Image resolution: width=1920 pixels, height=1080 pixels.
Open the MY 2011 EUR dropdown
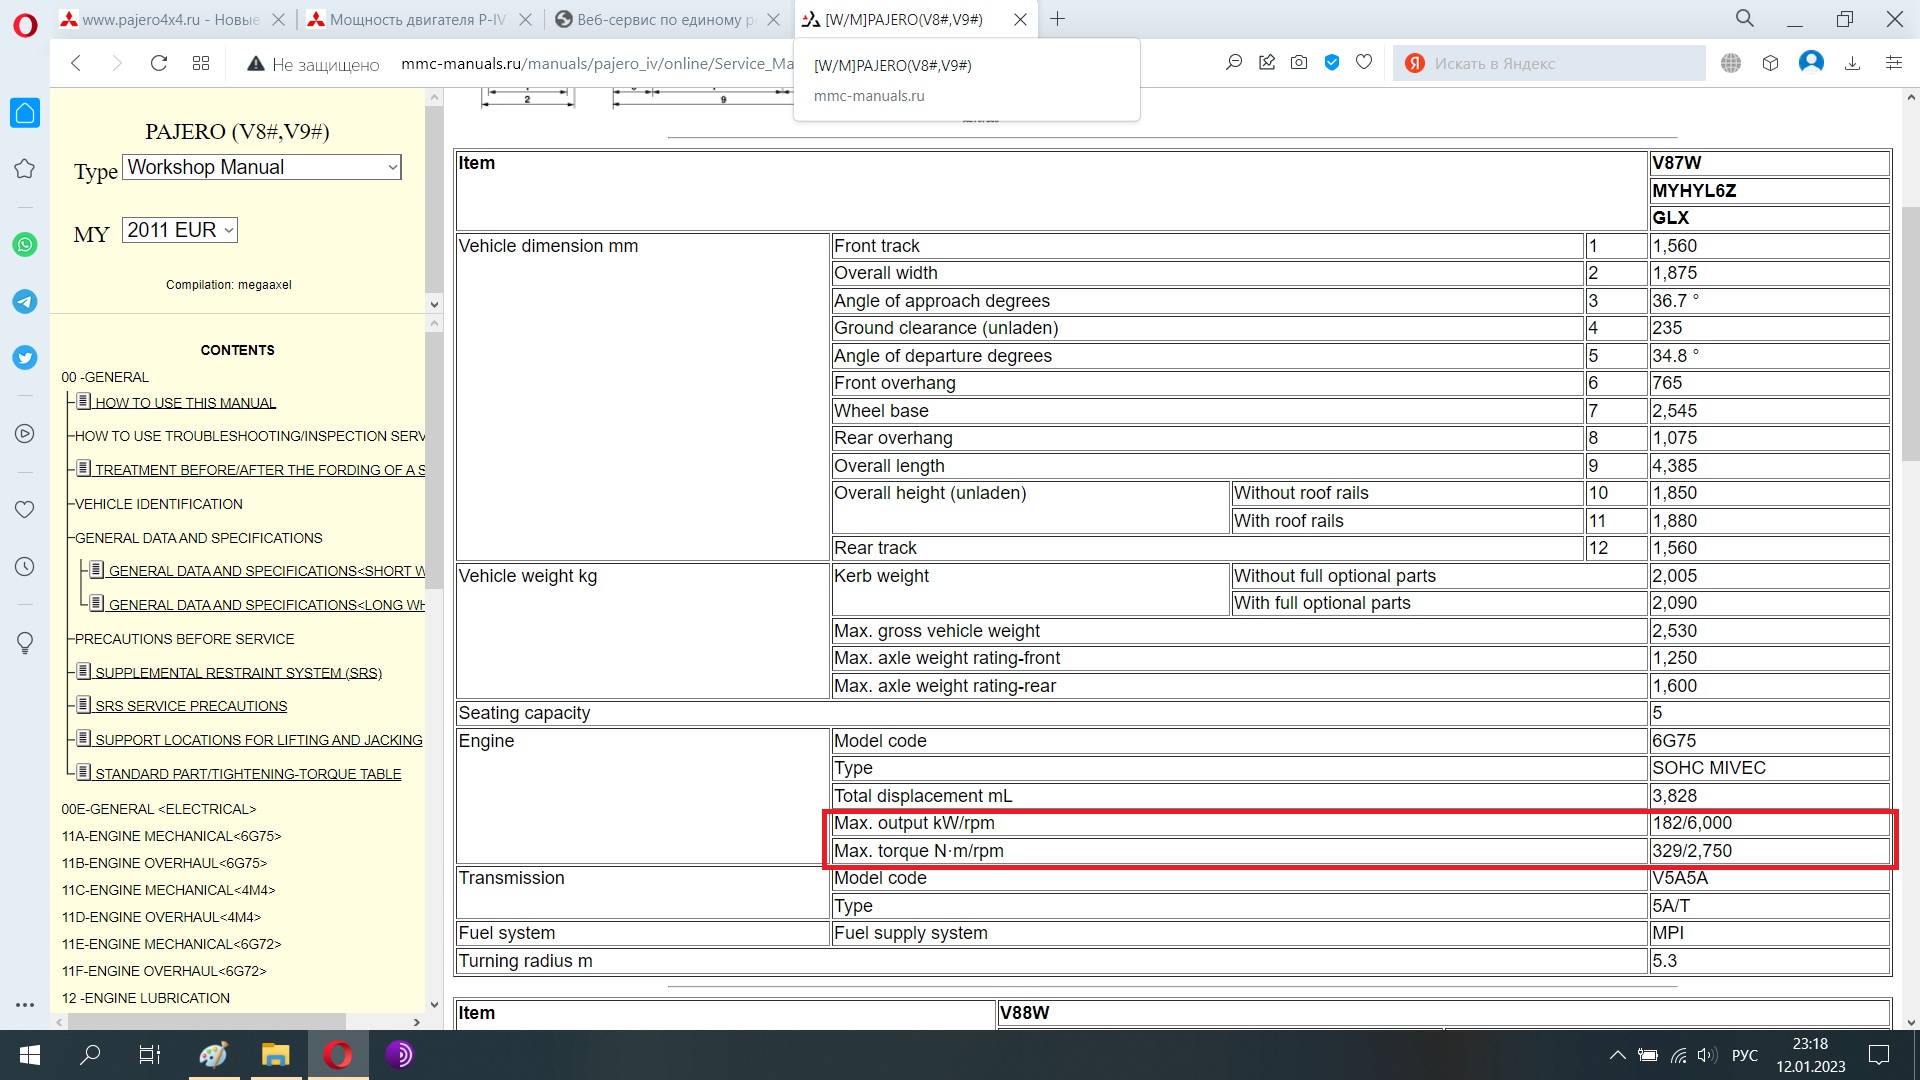180,230
